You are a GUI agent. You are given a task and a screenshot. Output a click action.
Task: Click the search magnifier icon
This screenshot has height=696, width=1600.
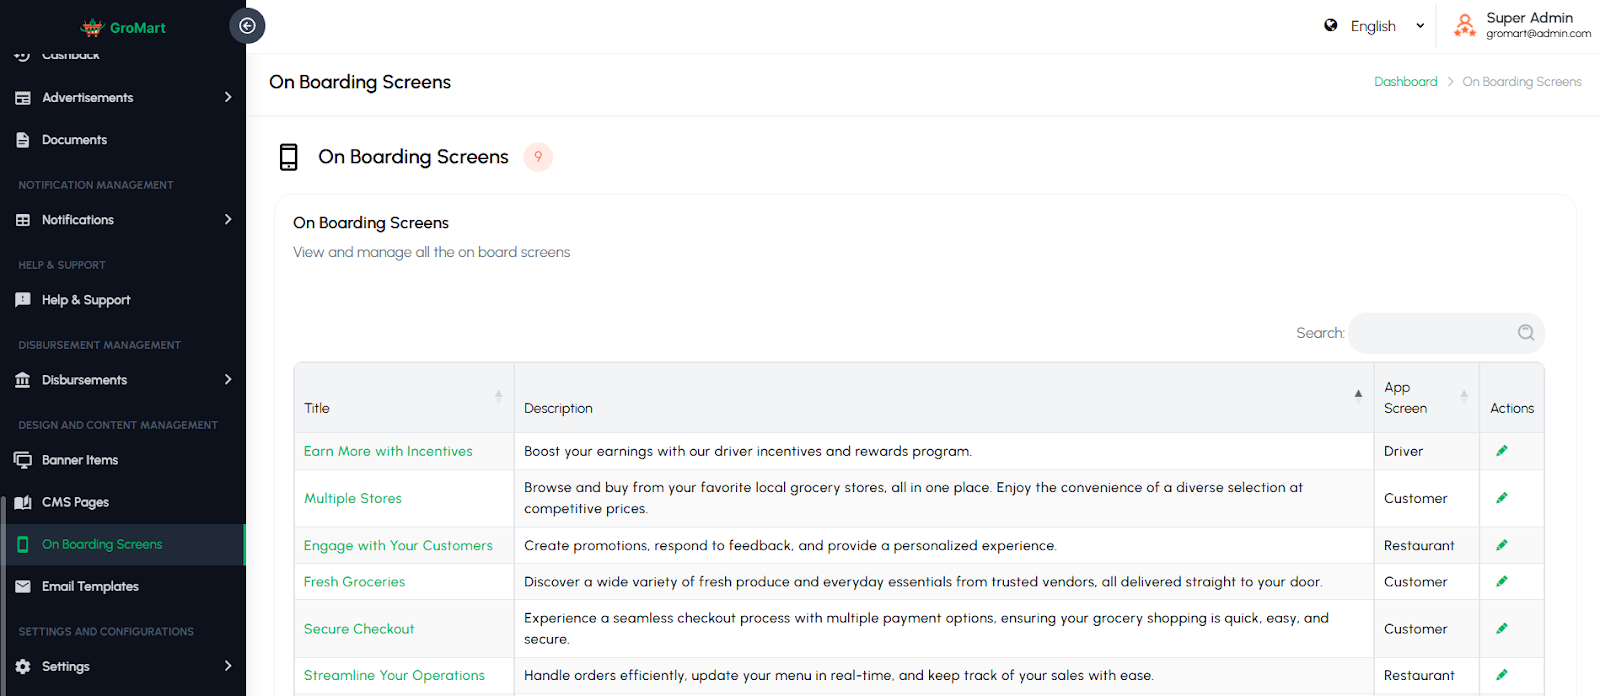(1525, 333)
